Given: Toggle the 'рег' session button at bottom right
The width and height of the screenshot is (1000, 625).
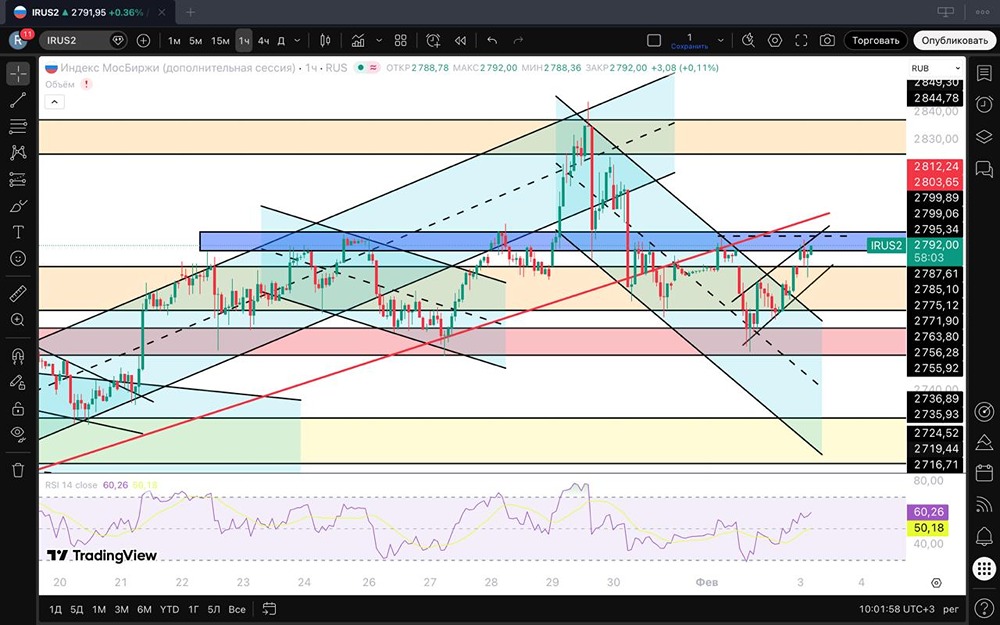Looking at the screenshot, I should coord(950,609).
